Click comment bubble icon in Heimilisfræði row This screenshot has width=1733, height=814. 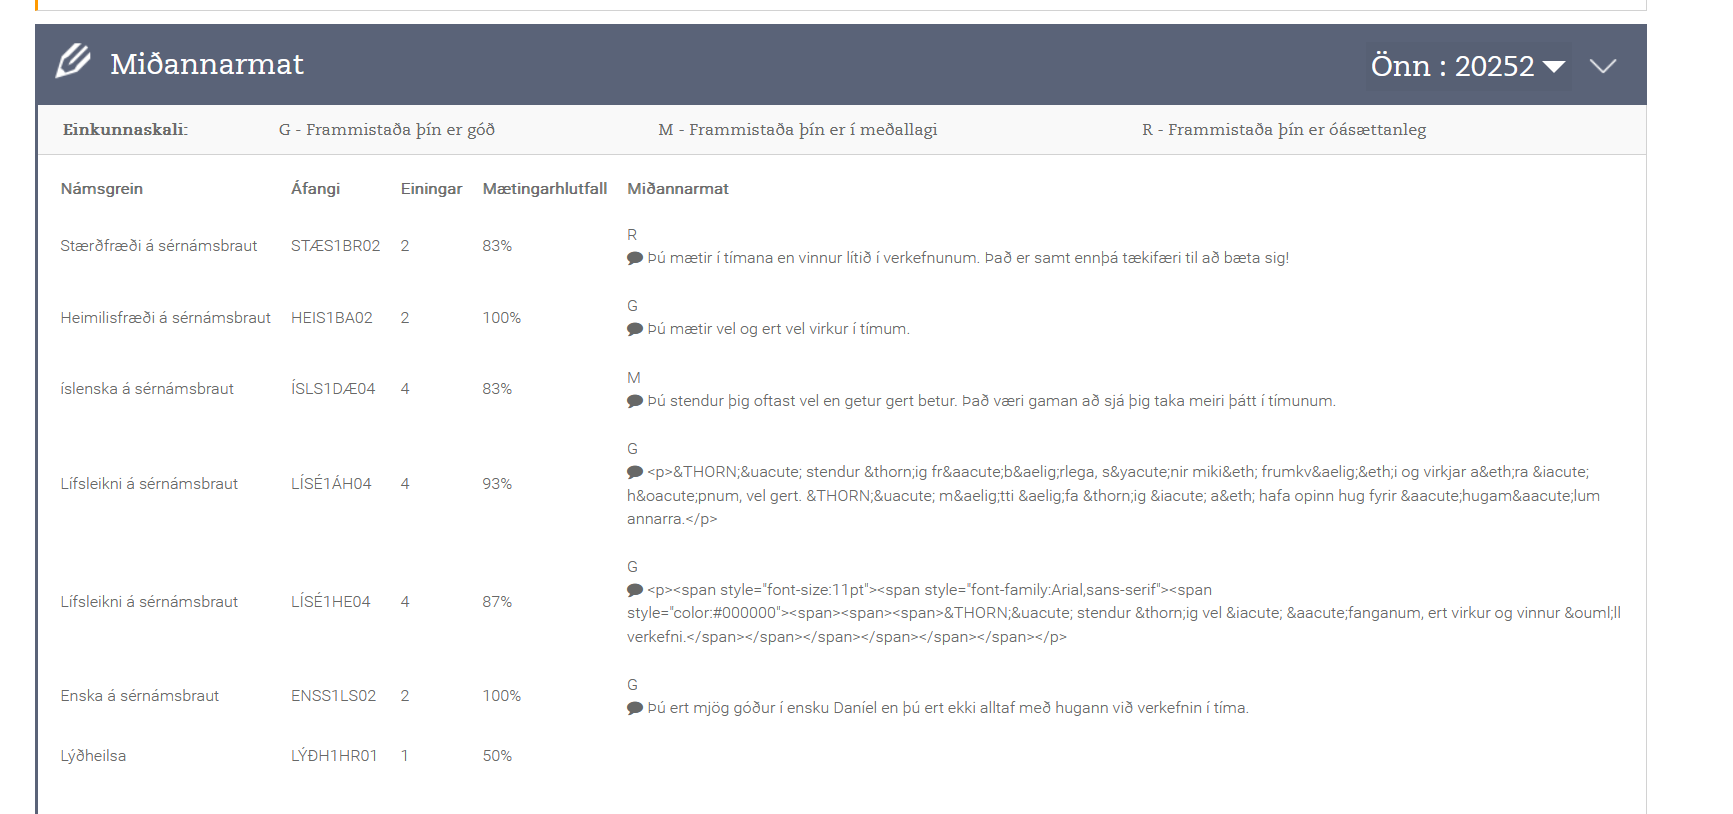coord(634,329)
